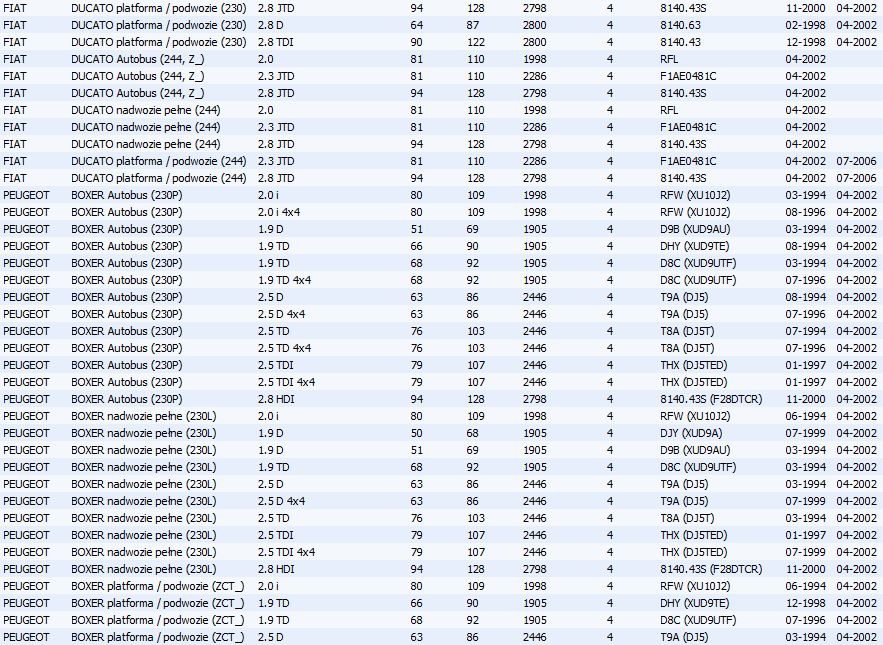This screenshot has height=645, width=883.
Task: Select 2.5 D 4x4 in BOXER Autobus (230P) row
Action: [x=282, y=314]
